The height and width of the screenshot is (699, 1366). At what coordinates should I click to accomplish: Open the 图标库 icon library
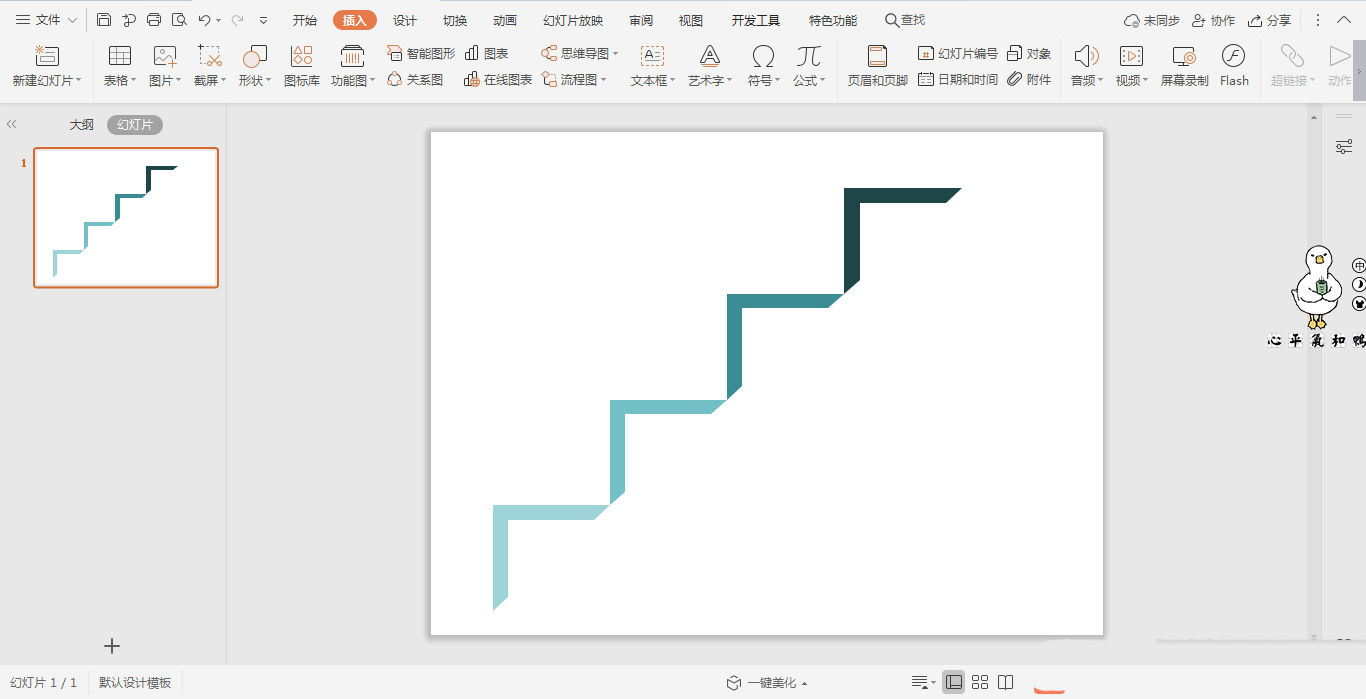tap(302, 66)
